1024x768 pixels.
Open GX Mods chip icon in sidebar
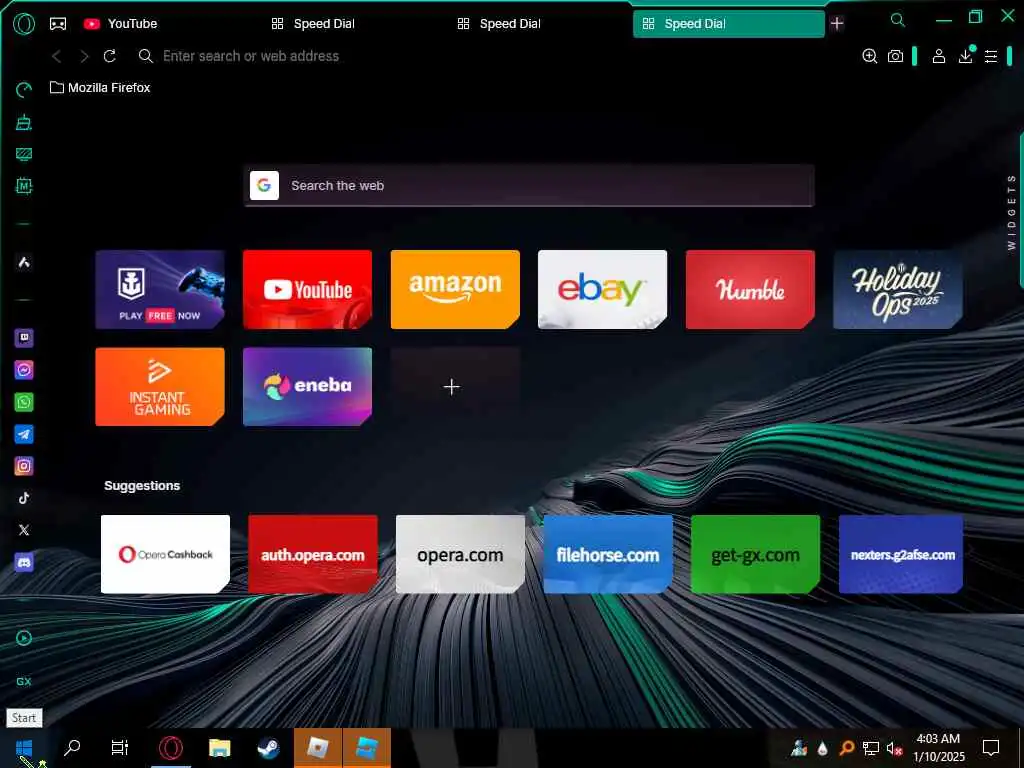pos(24,186)
